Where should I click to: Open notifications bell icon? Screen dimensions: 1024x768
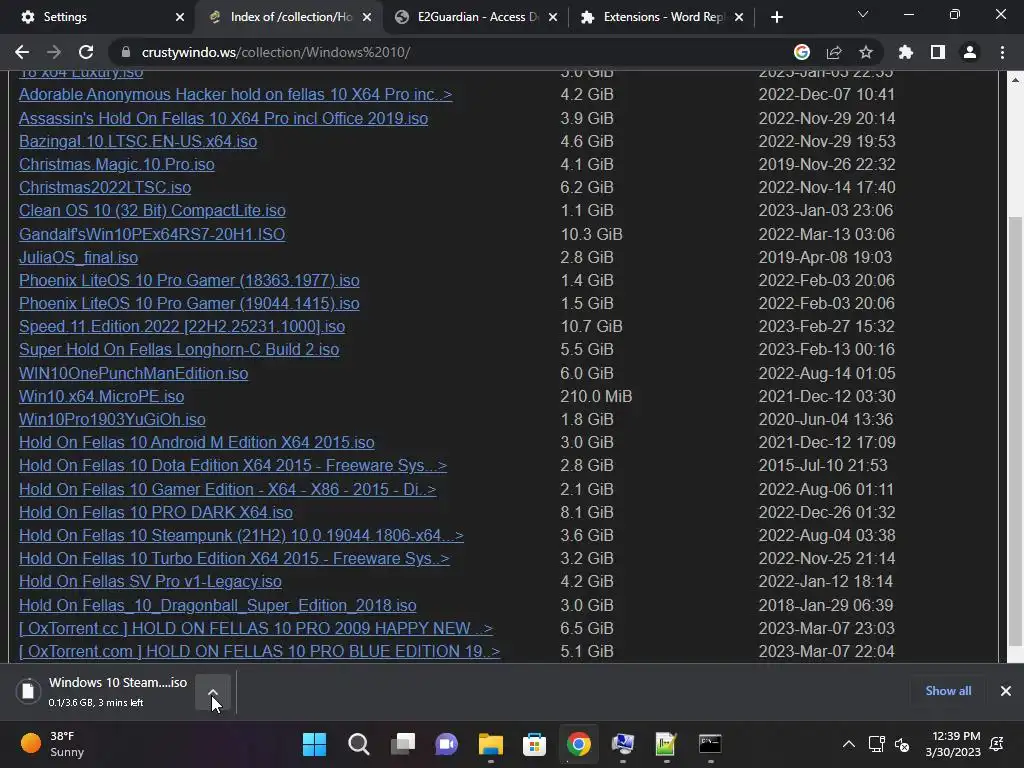[997, 744]
